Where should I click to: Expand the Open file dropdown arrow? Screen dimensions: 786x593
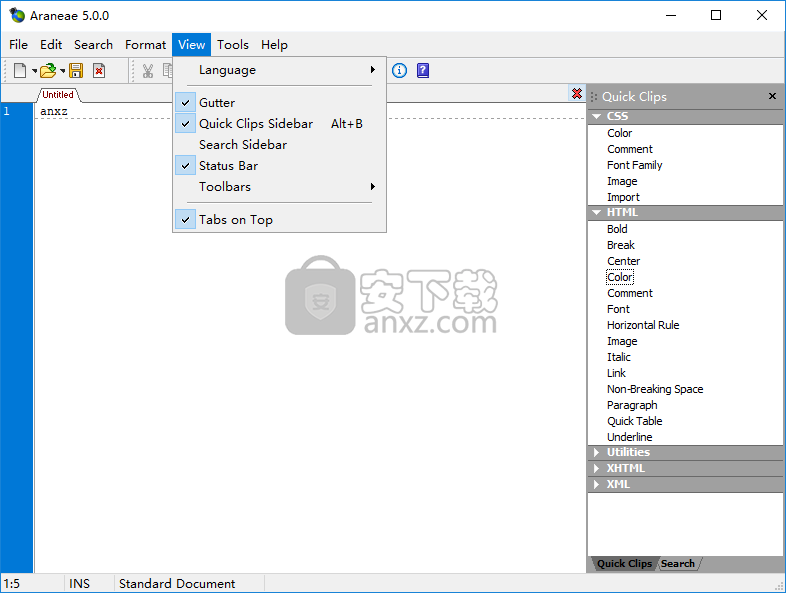tap(62, 71)
